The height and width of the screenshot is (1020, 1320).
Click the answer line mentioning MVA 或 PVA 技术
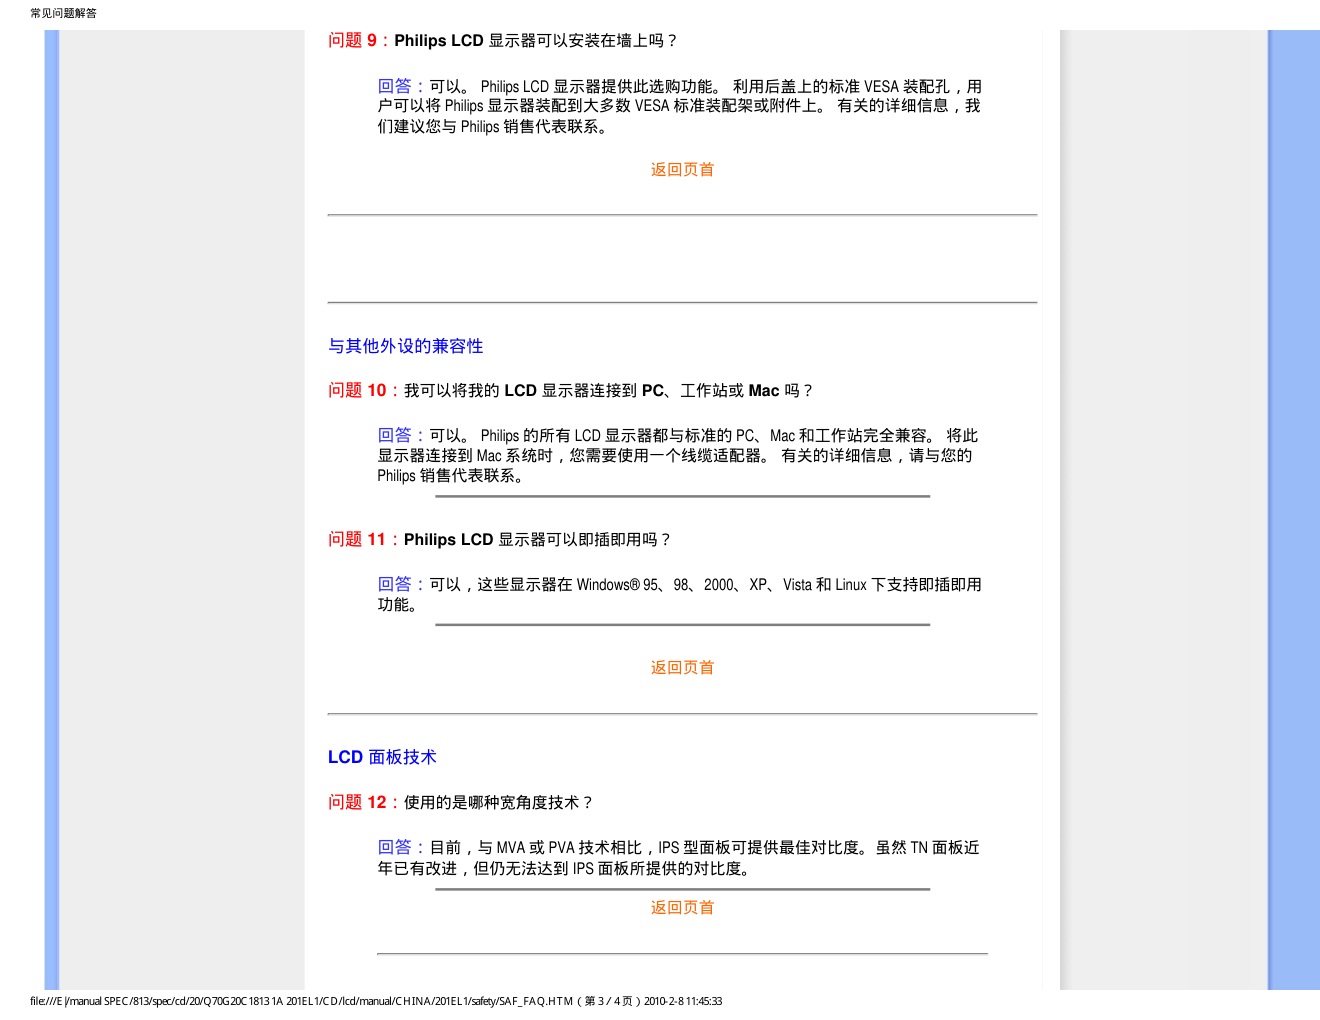click(679, 848)
